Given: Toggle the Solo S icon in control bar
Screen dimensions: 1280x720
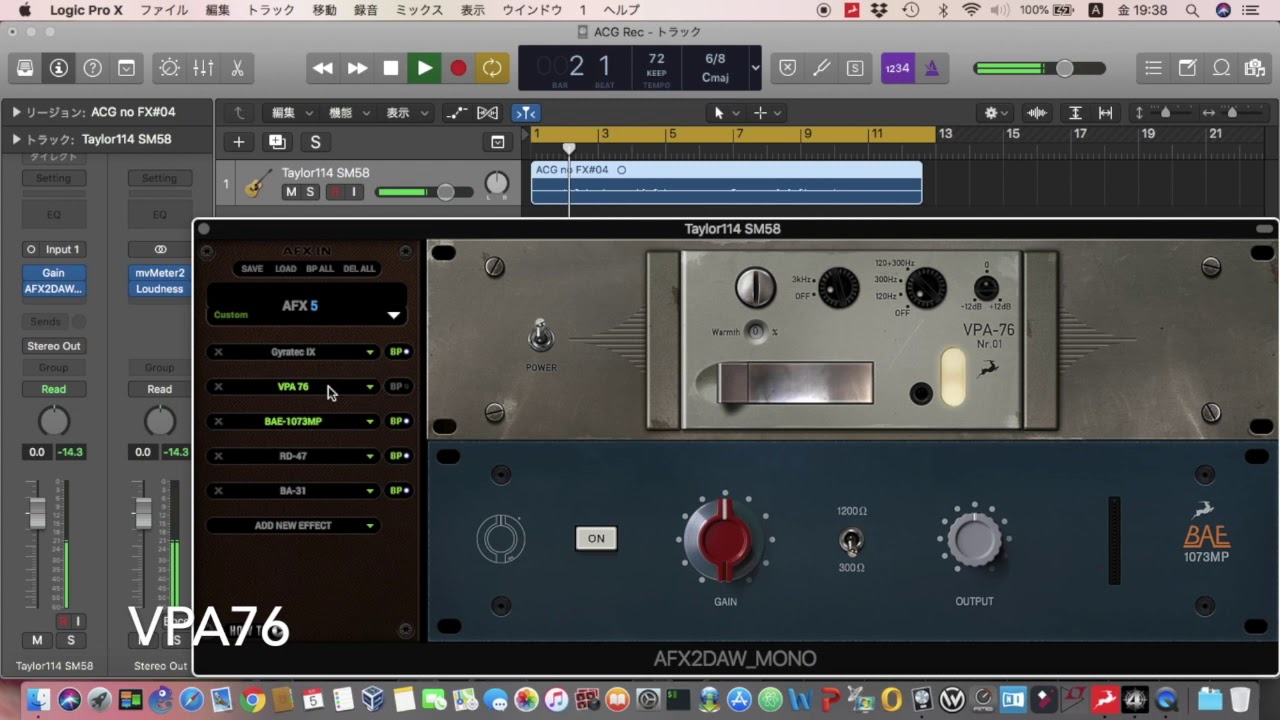Looking at the screenshot, I should tap(855, 68).
